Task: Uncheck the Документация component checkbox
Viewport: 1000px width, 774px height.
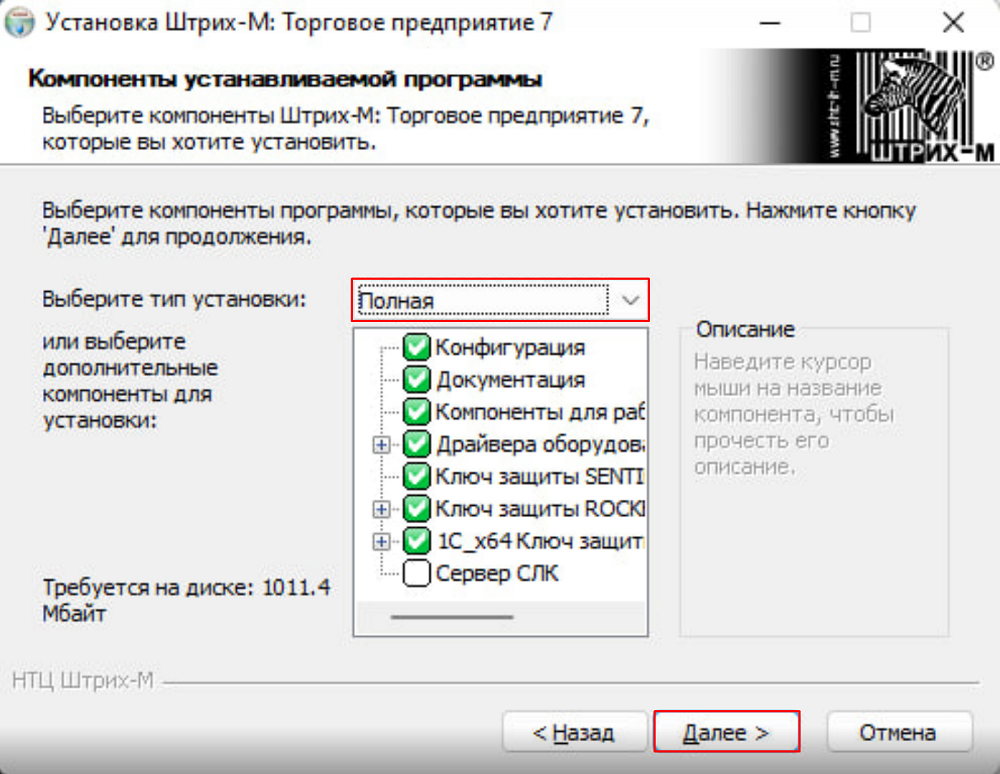Action: click(x=416, y=380)
